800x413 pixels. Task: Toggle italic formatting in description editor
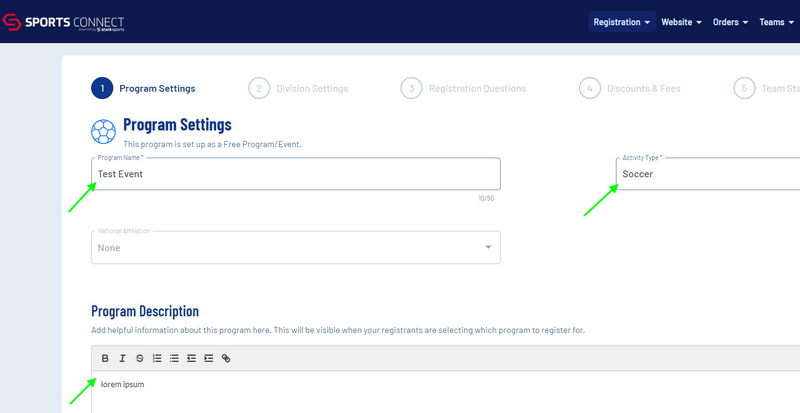(122, 358)
